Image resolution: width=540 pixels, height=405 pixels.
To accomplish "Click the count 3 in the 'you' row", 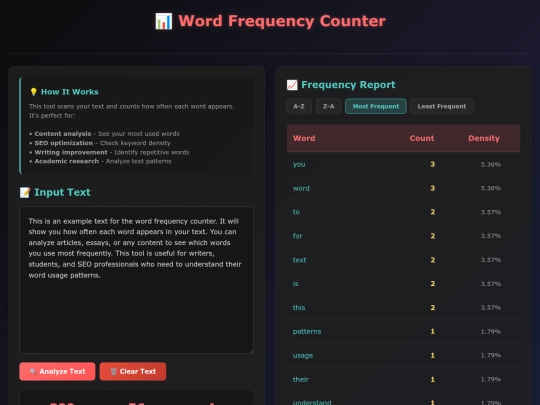I will [433, 164].
